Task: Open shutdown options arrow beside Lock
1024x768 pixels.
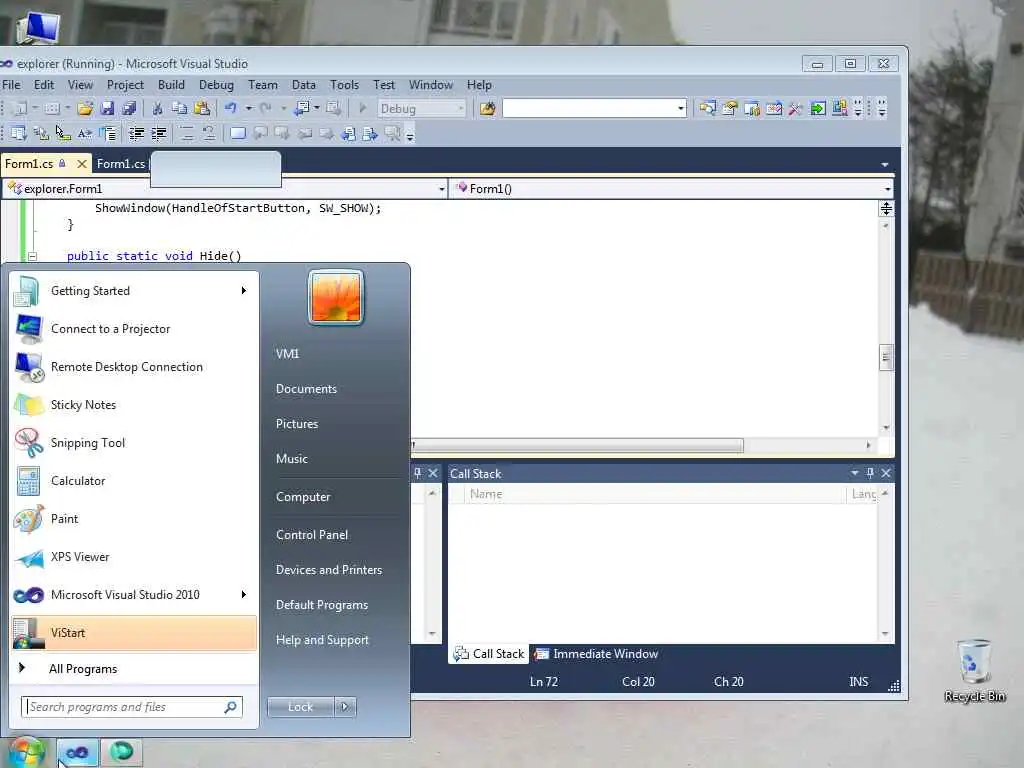Action: (x=345, y=707)
